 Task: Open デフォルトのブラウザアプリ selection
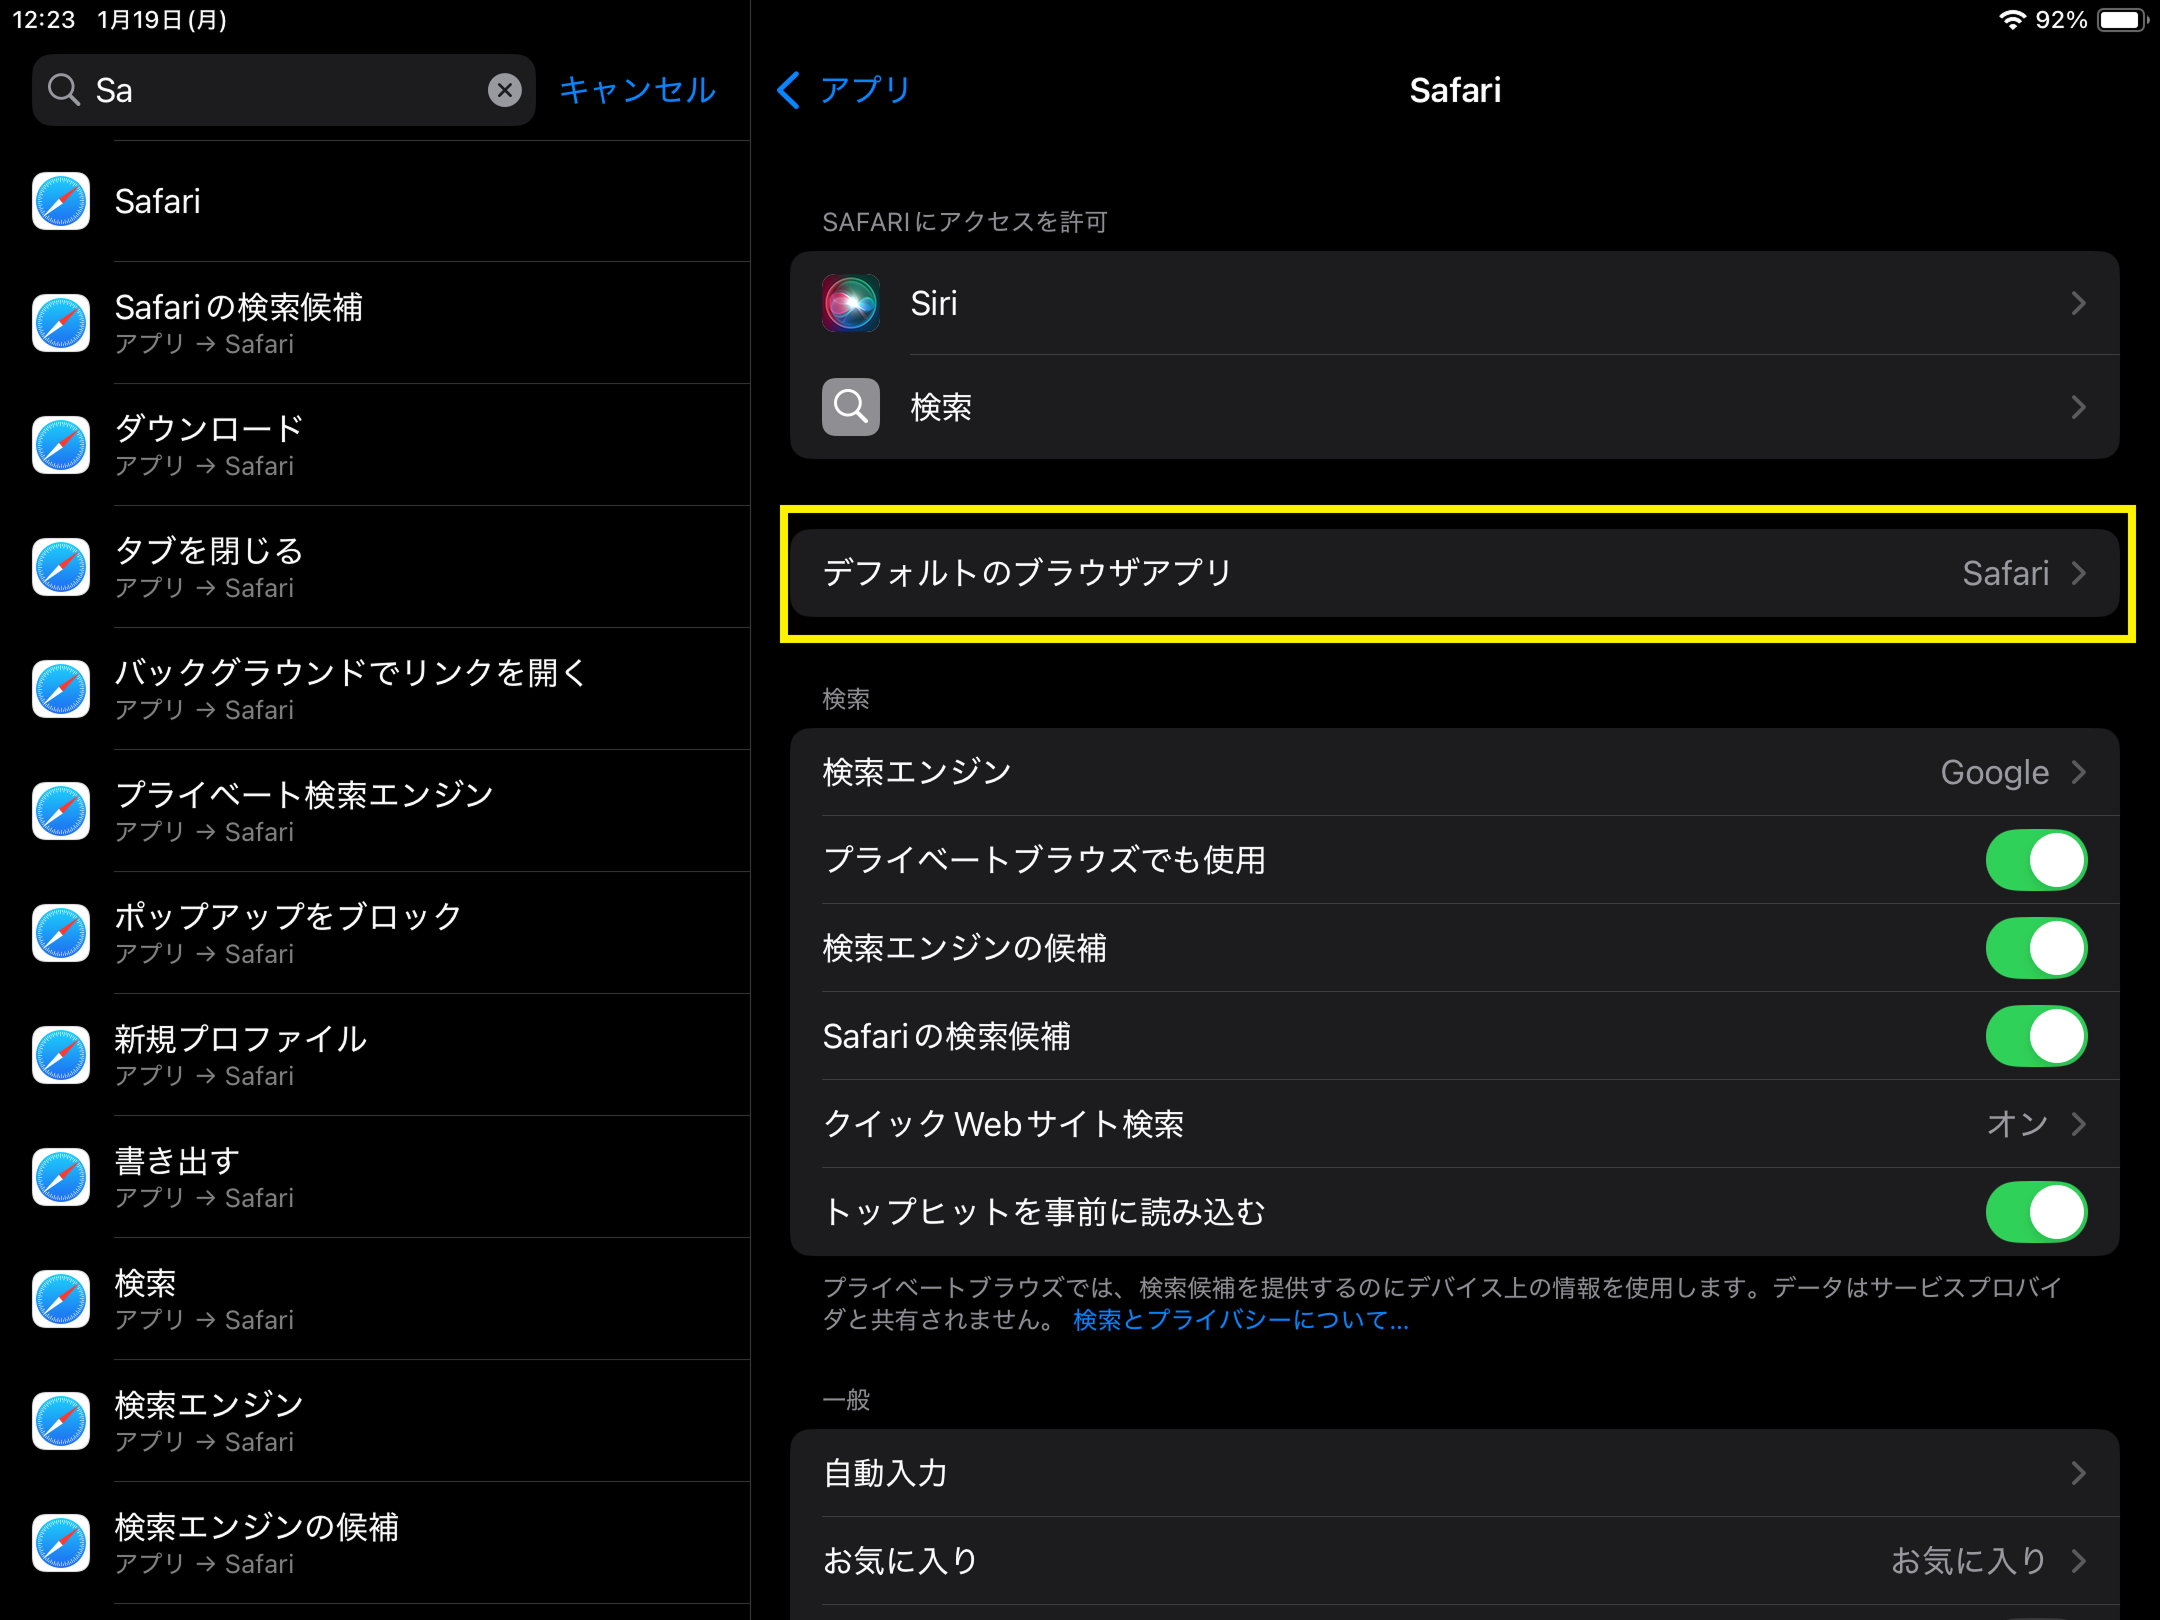1454,573
